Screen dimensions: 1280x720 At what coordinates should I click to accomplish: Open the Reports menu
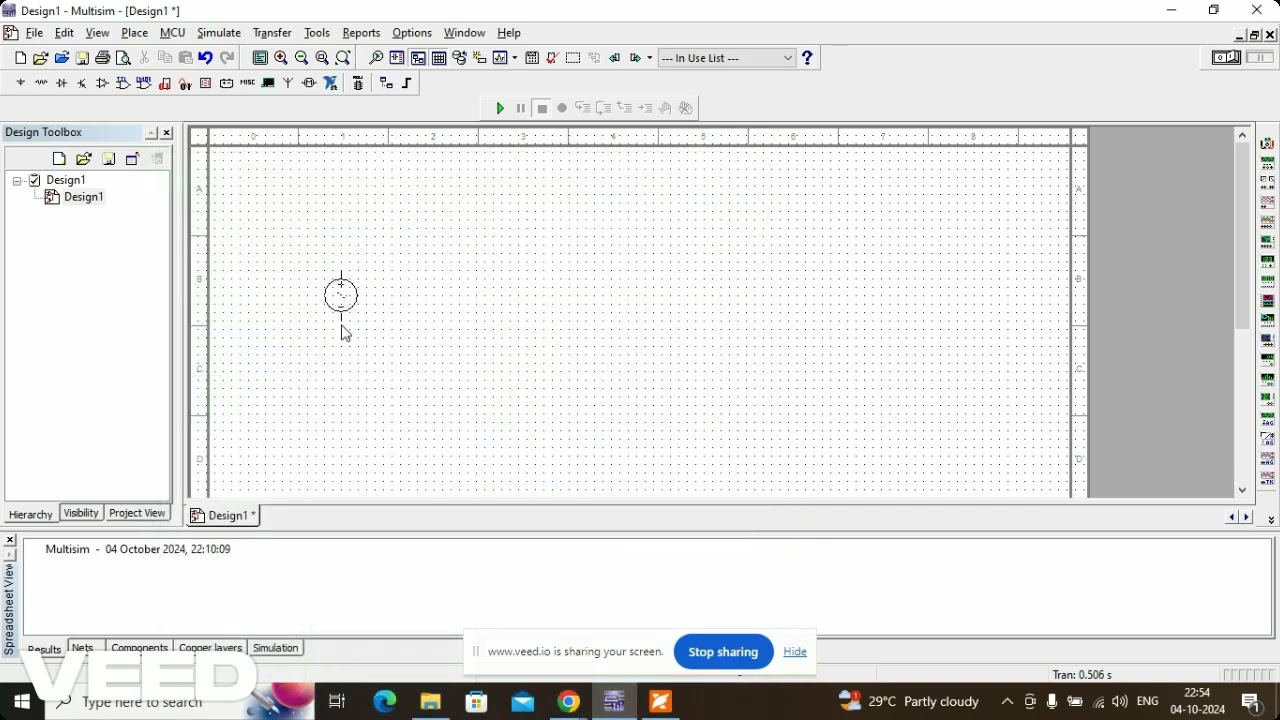tap(361, 33)
